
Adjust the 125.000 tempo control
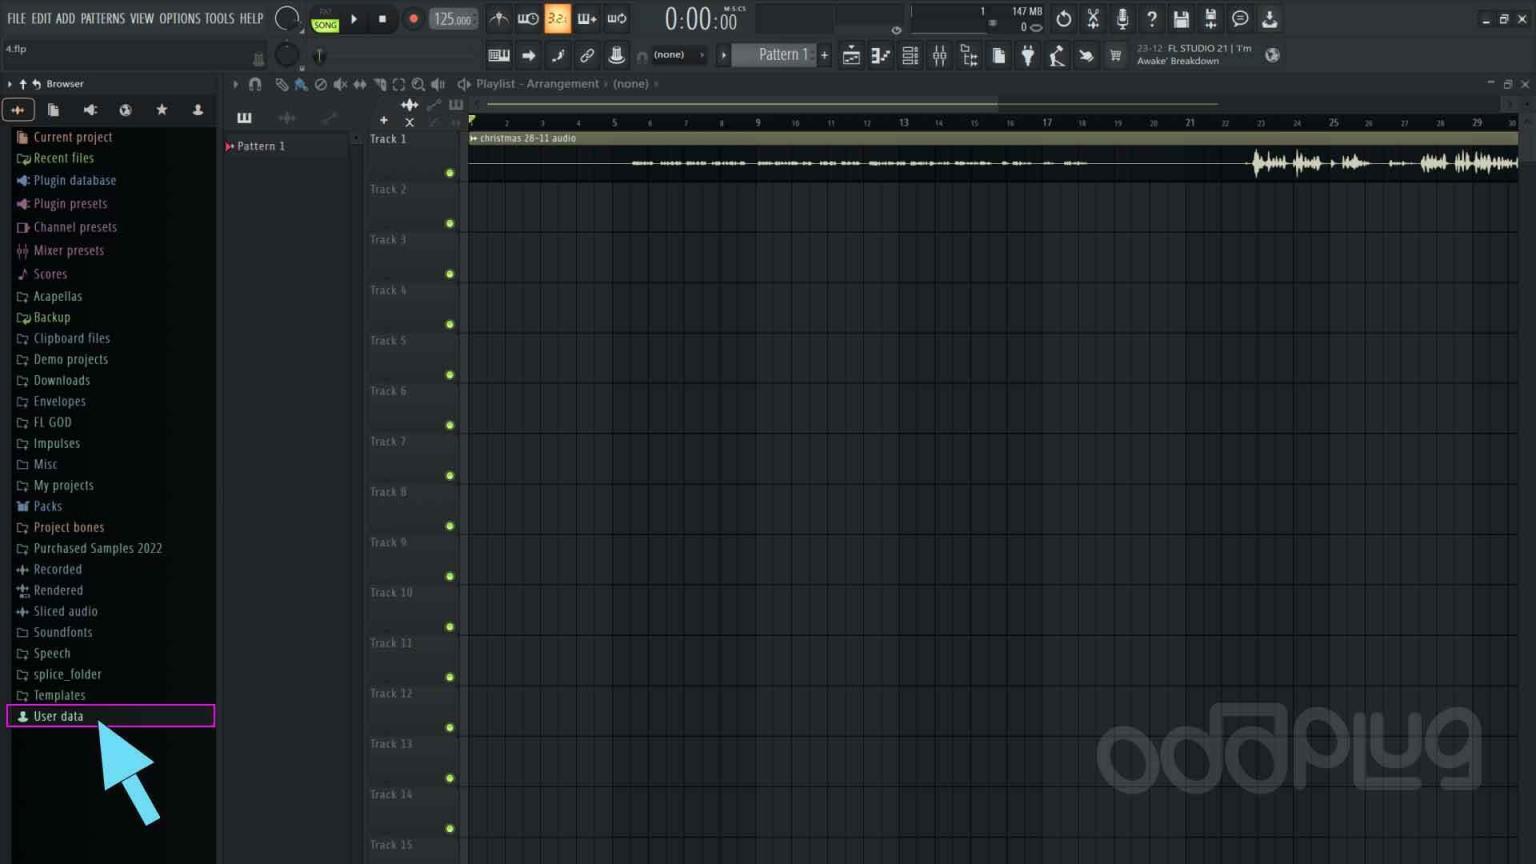pyautogui.click(x=452, y=18)
